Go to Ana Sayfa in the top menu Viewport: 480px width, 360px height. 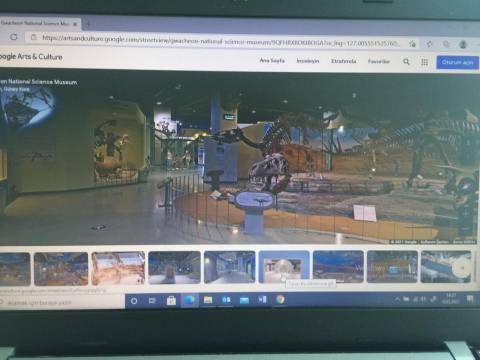tap(272, 60)
